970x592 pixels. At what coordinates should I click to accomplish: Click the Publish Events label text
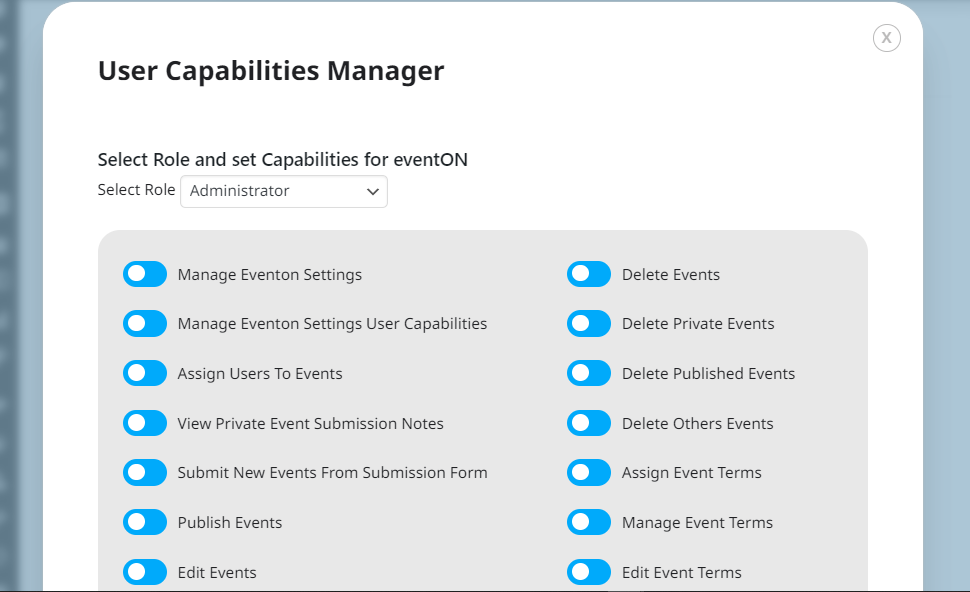(230, 523)
